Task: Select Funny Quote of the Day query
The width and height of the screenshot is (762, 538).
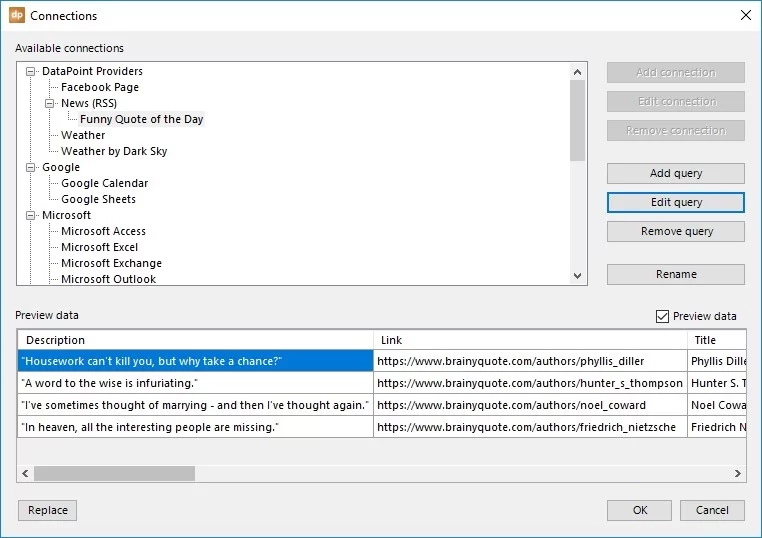Action: [141, 119]
